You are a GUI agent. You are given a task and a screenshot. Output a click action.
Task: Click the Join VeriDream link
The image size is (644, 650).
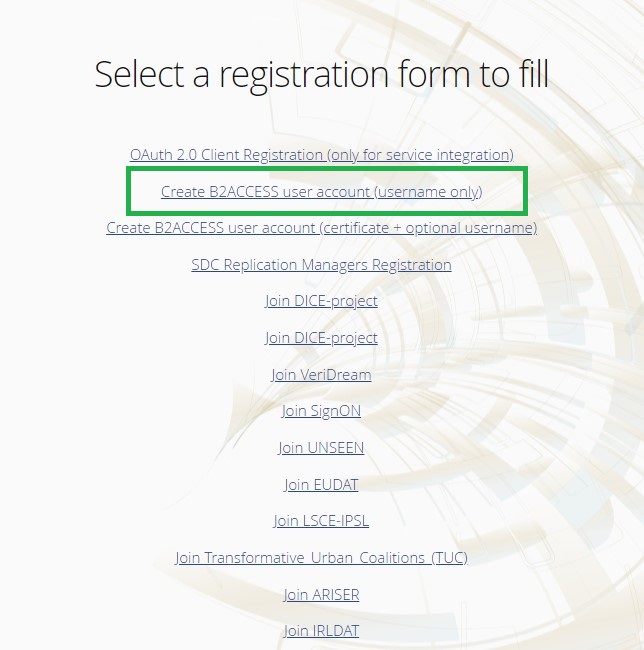pos(321,375)
